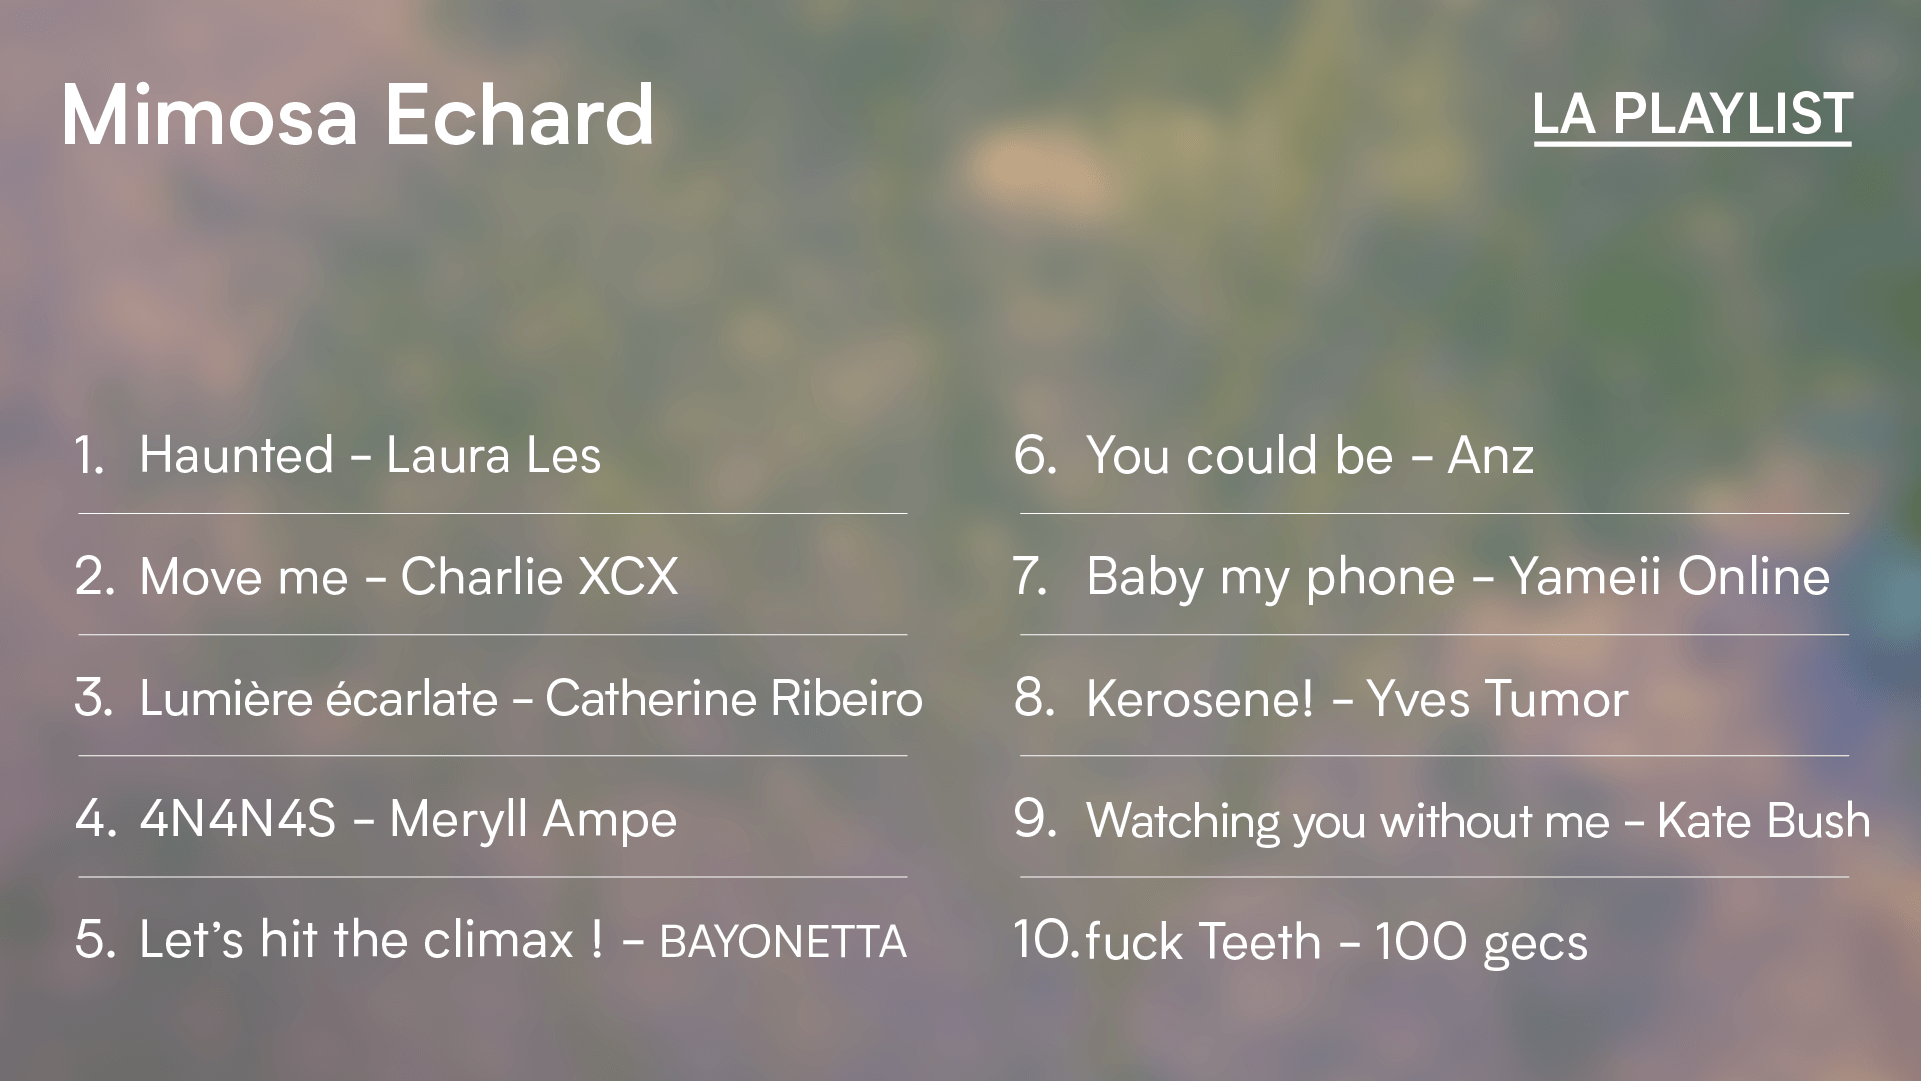Image resolution: width=1921 pixels, height=1081 pixels.
Task: Select the track Haunted by Laura Les
Action: tap(370, 455)
